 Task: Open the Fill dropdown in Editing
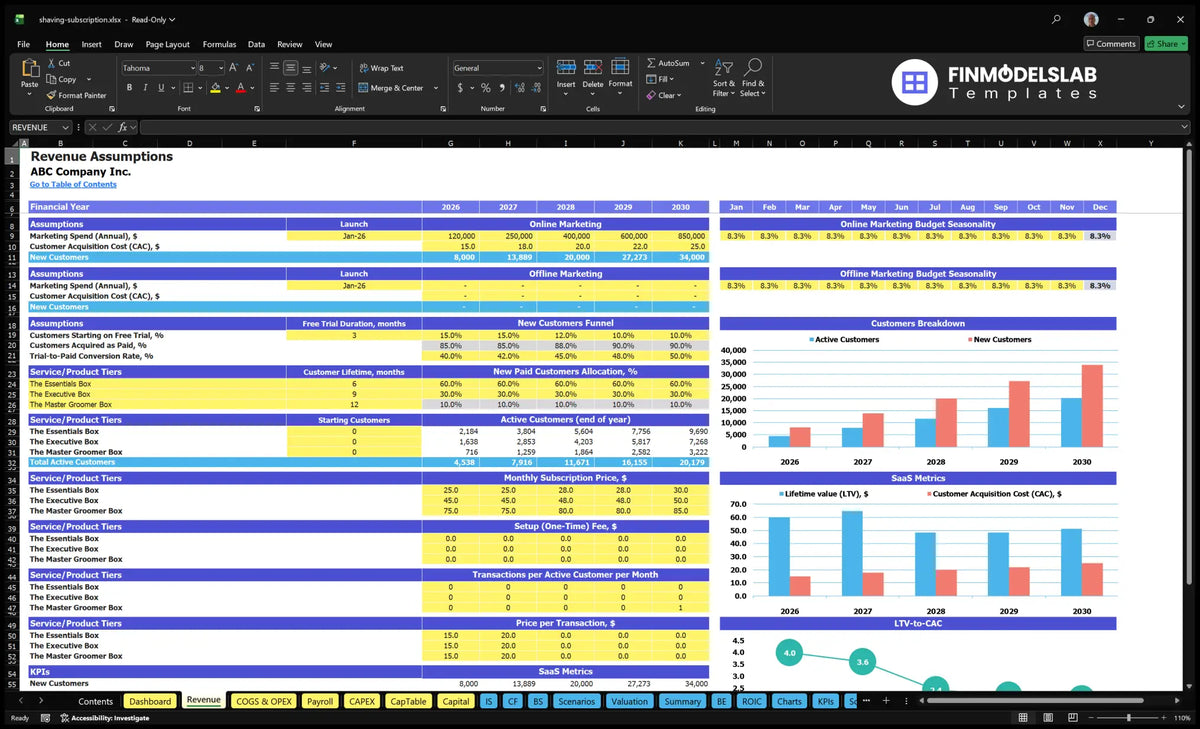pos(661,79)
